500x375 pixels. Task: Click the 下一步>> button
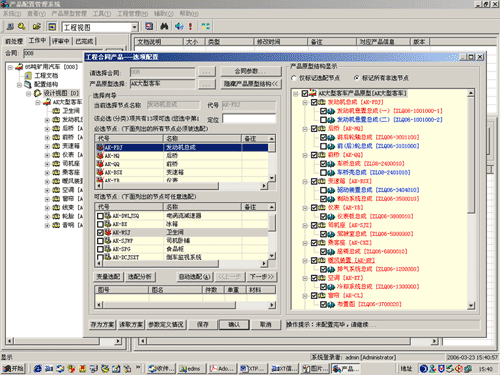[262, 277]
